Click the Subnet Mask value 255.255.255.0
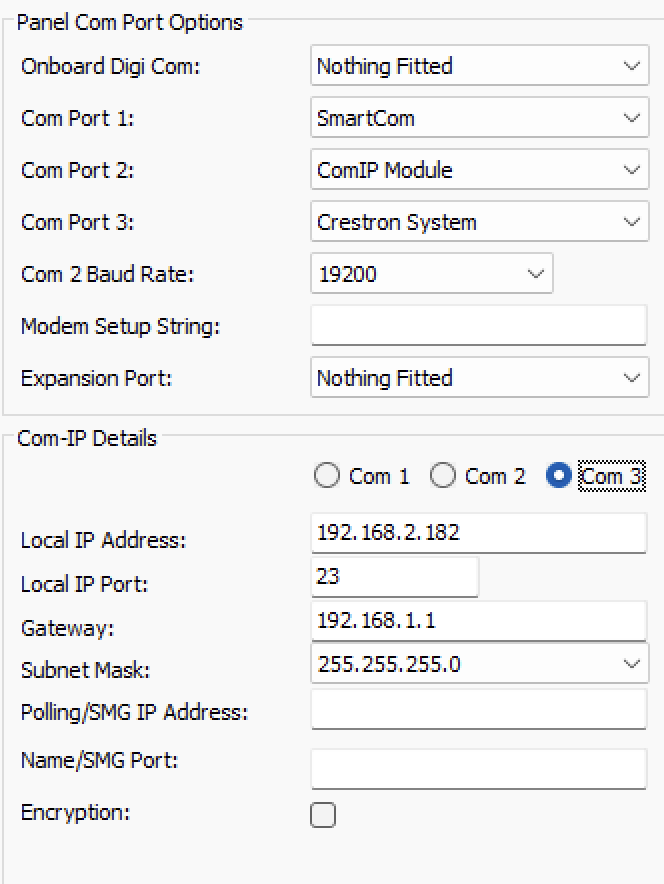 [389, 663]
